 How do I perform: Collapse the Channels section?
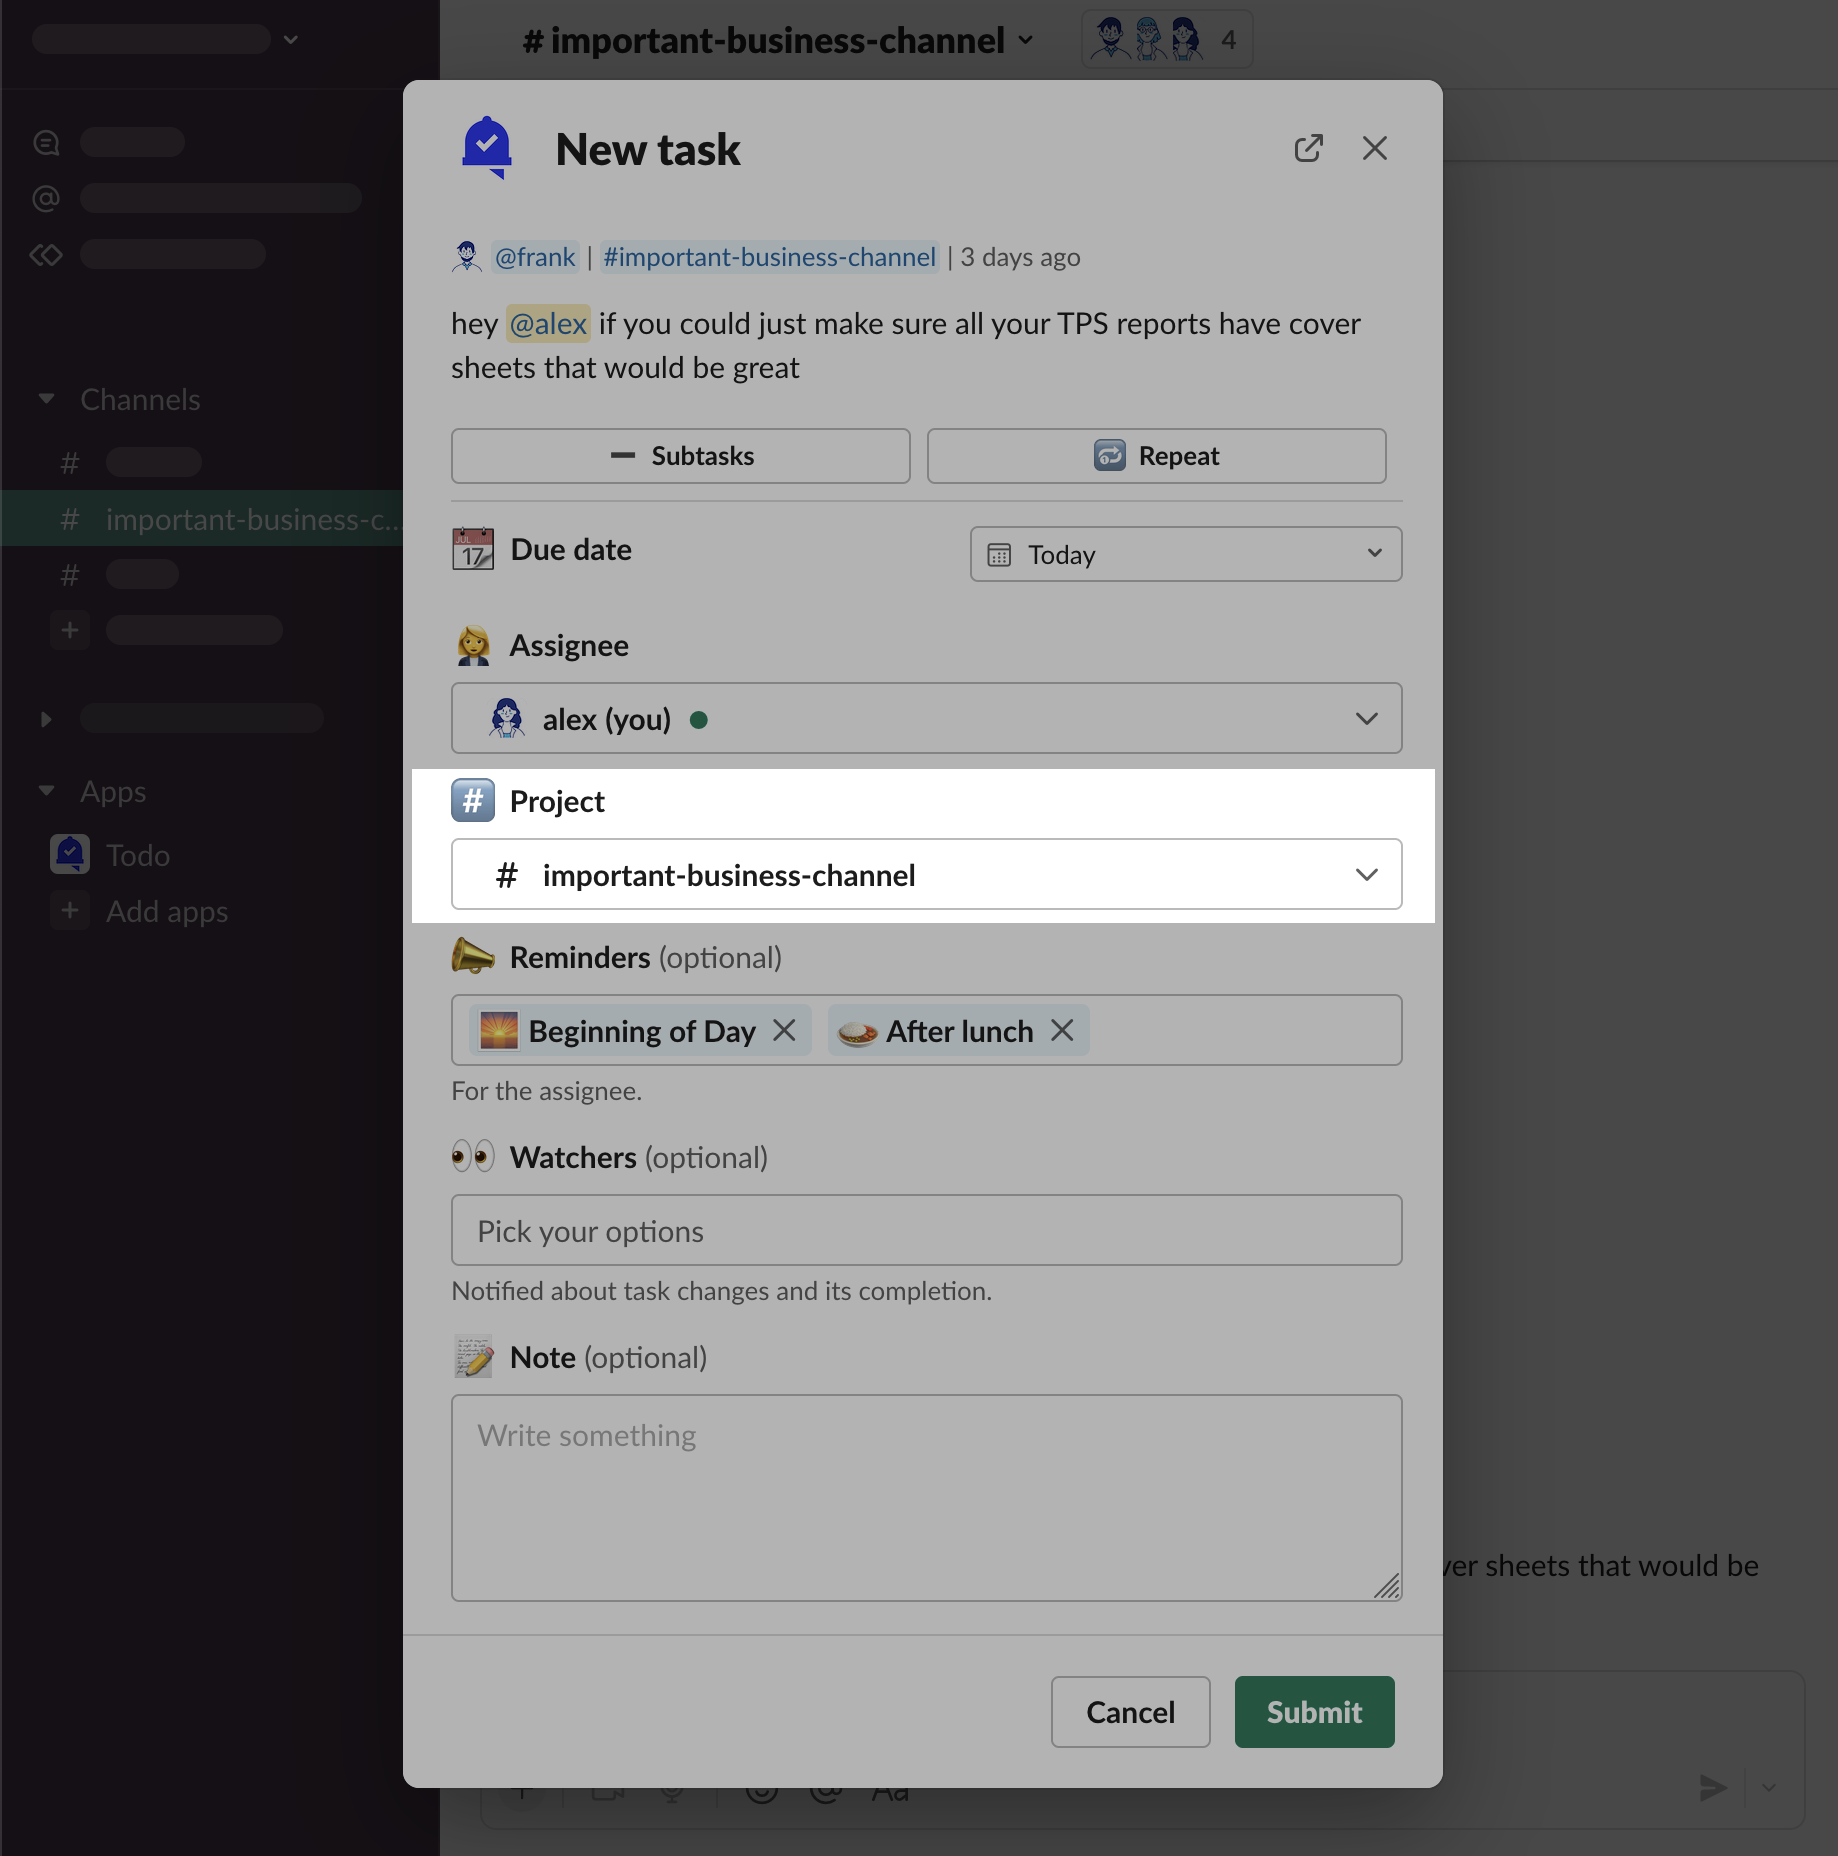pyautogui.click(x=46, y=399)
